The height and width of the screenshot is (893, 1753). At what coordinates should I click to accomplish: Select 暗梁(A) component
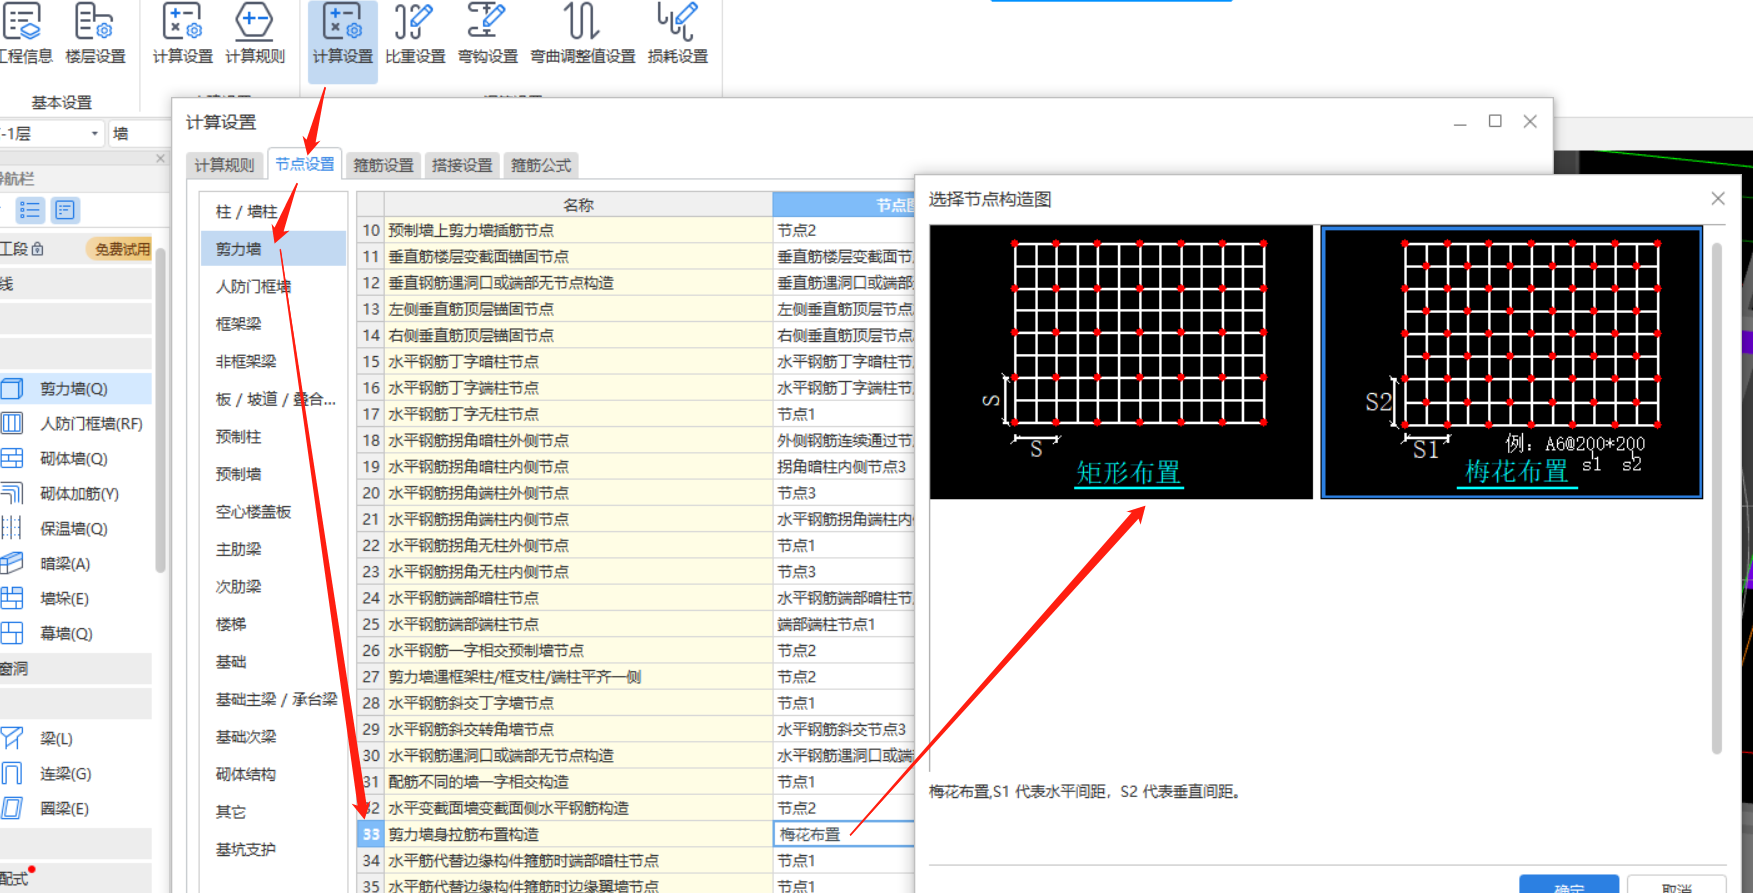tap(76, 564)
